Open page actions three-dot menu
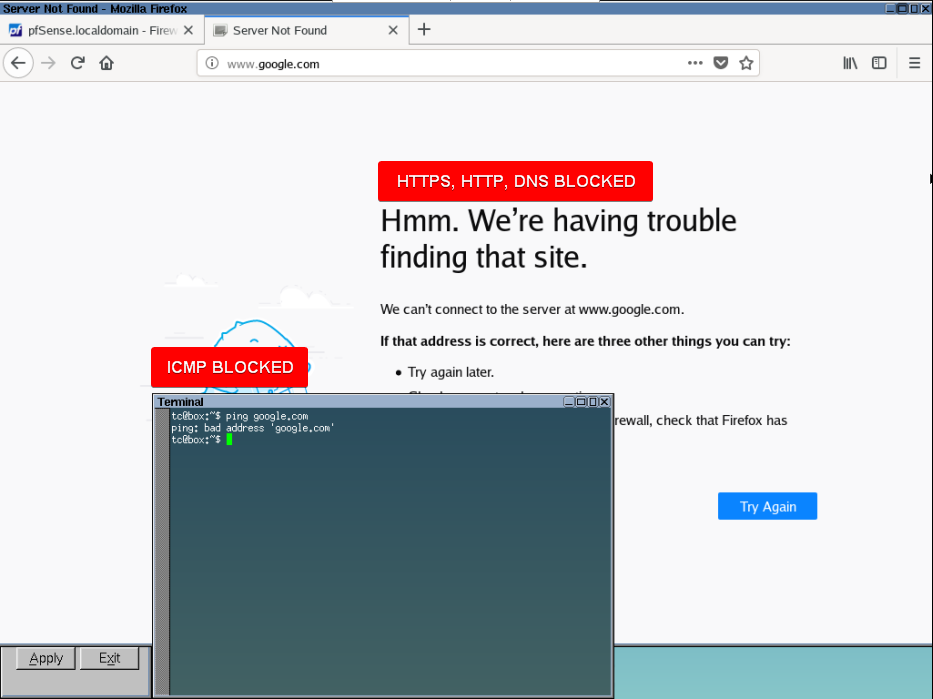Image resolution: width=933 pixels, height=699 pixels. pyautogui.click(x=695, y=63)
